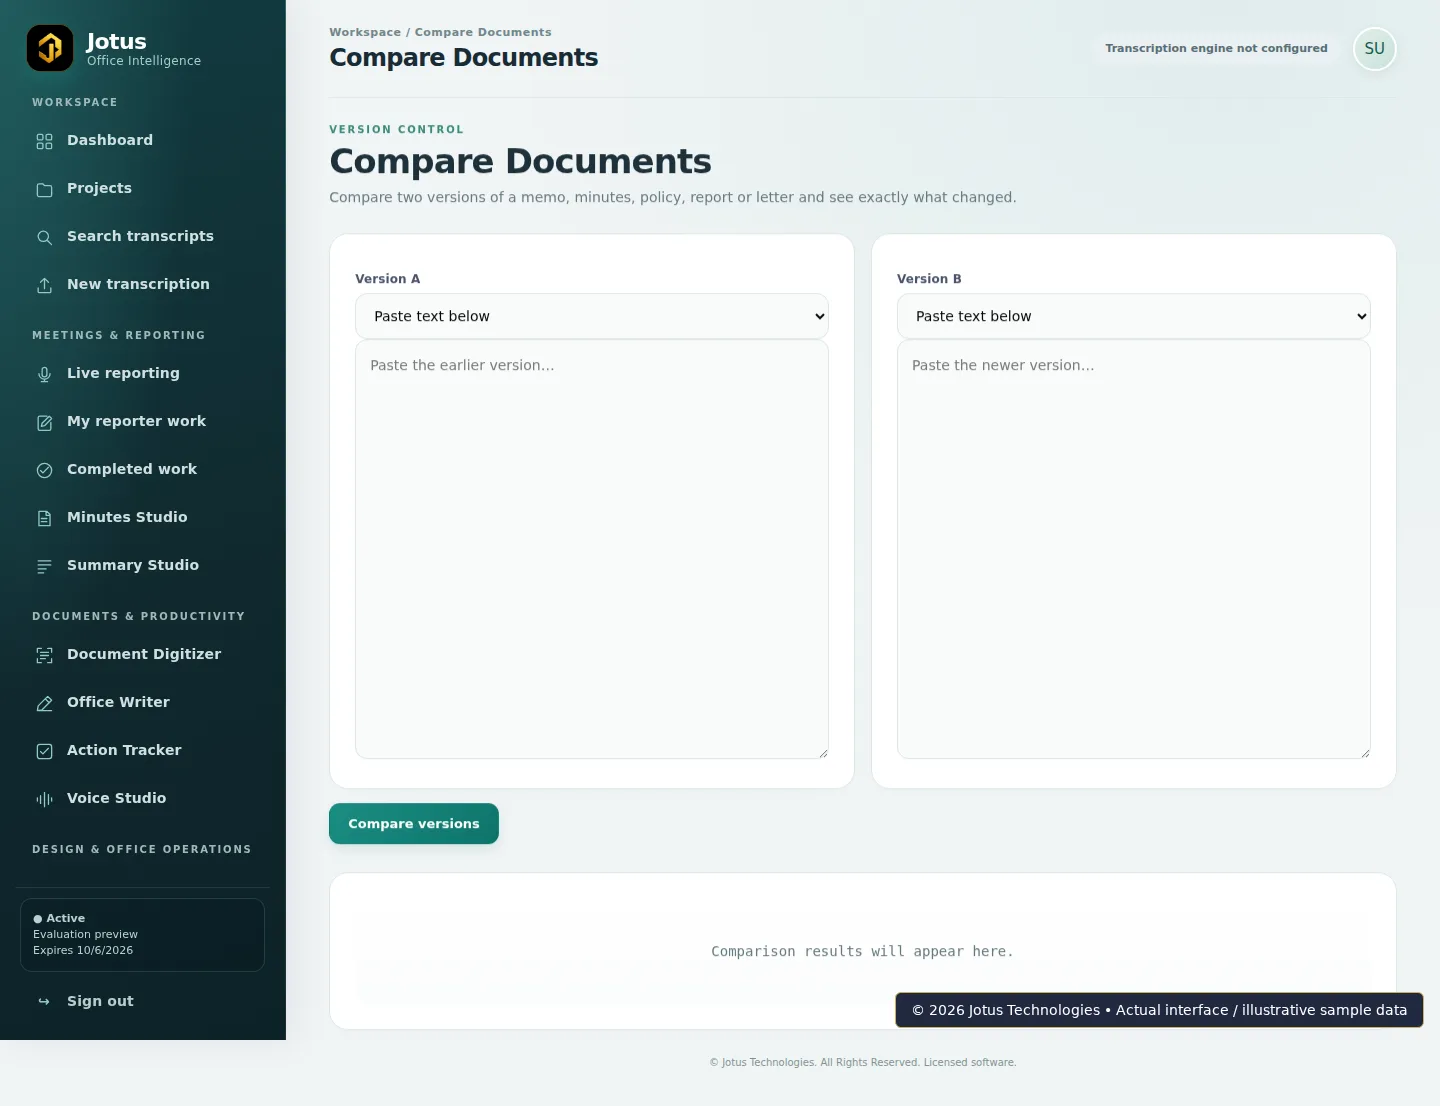
Task: Open Action Tracker
Action: pos(143,750)
